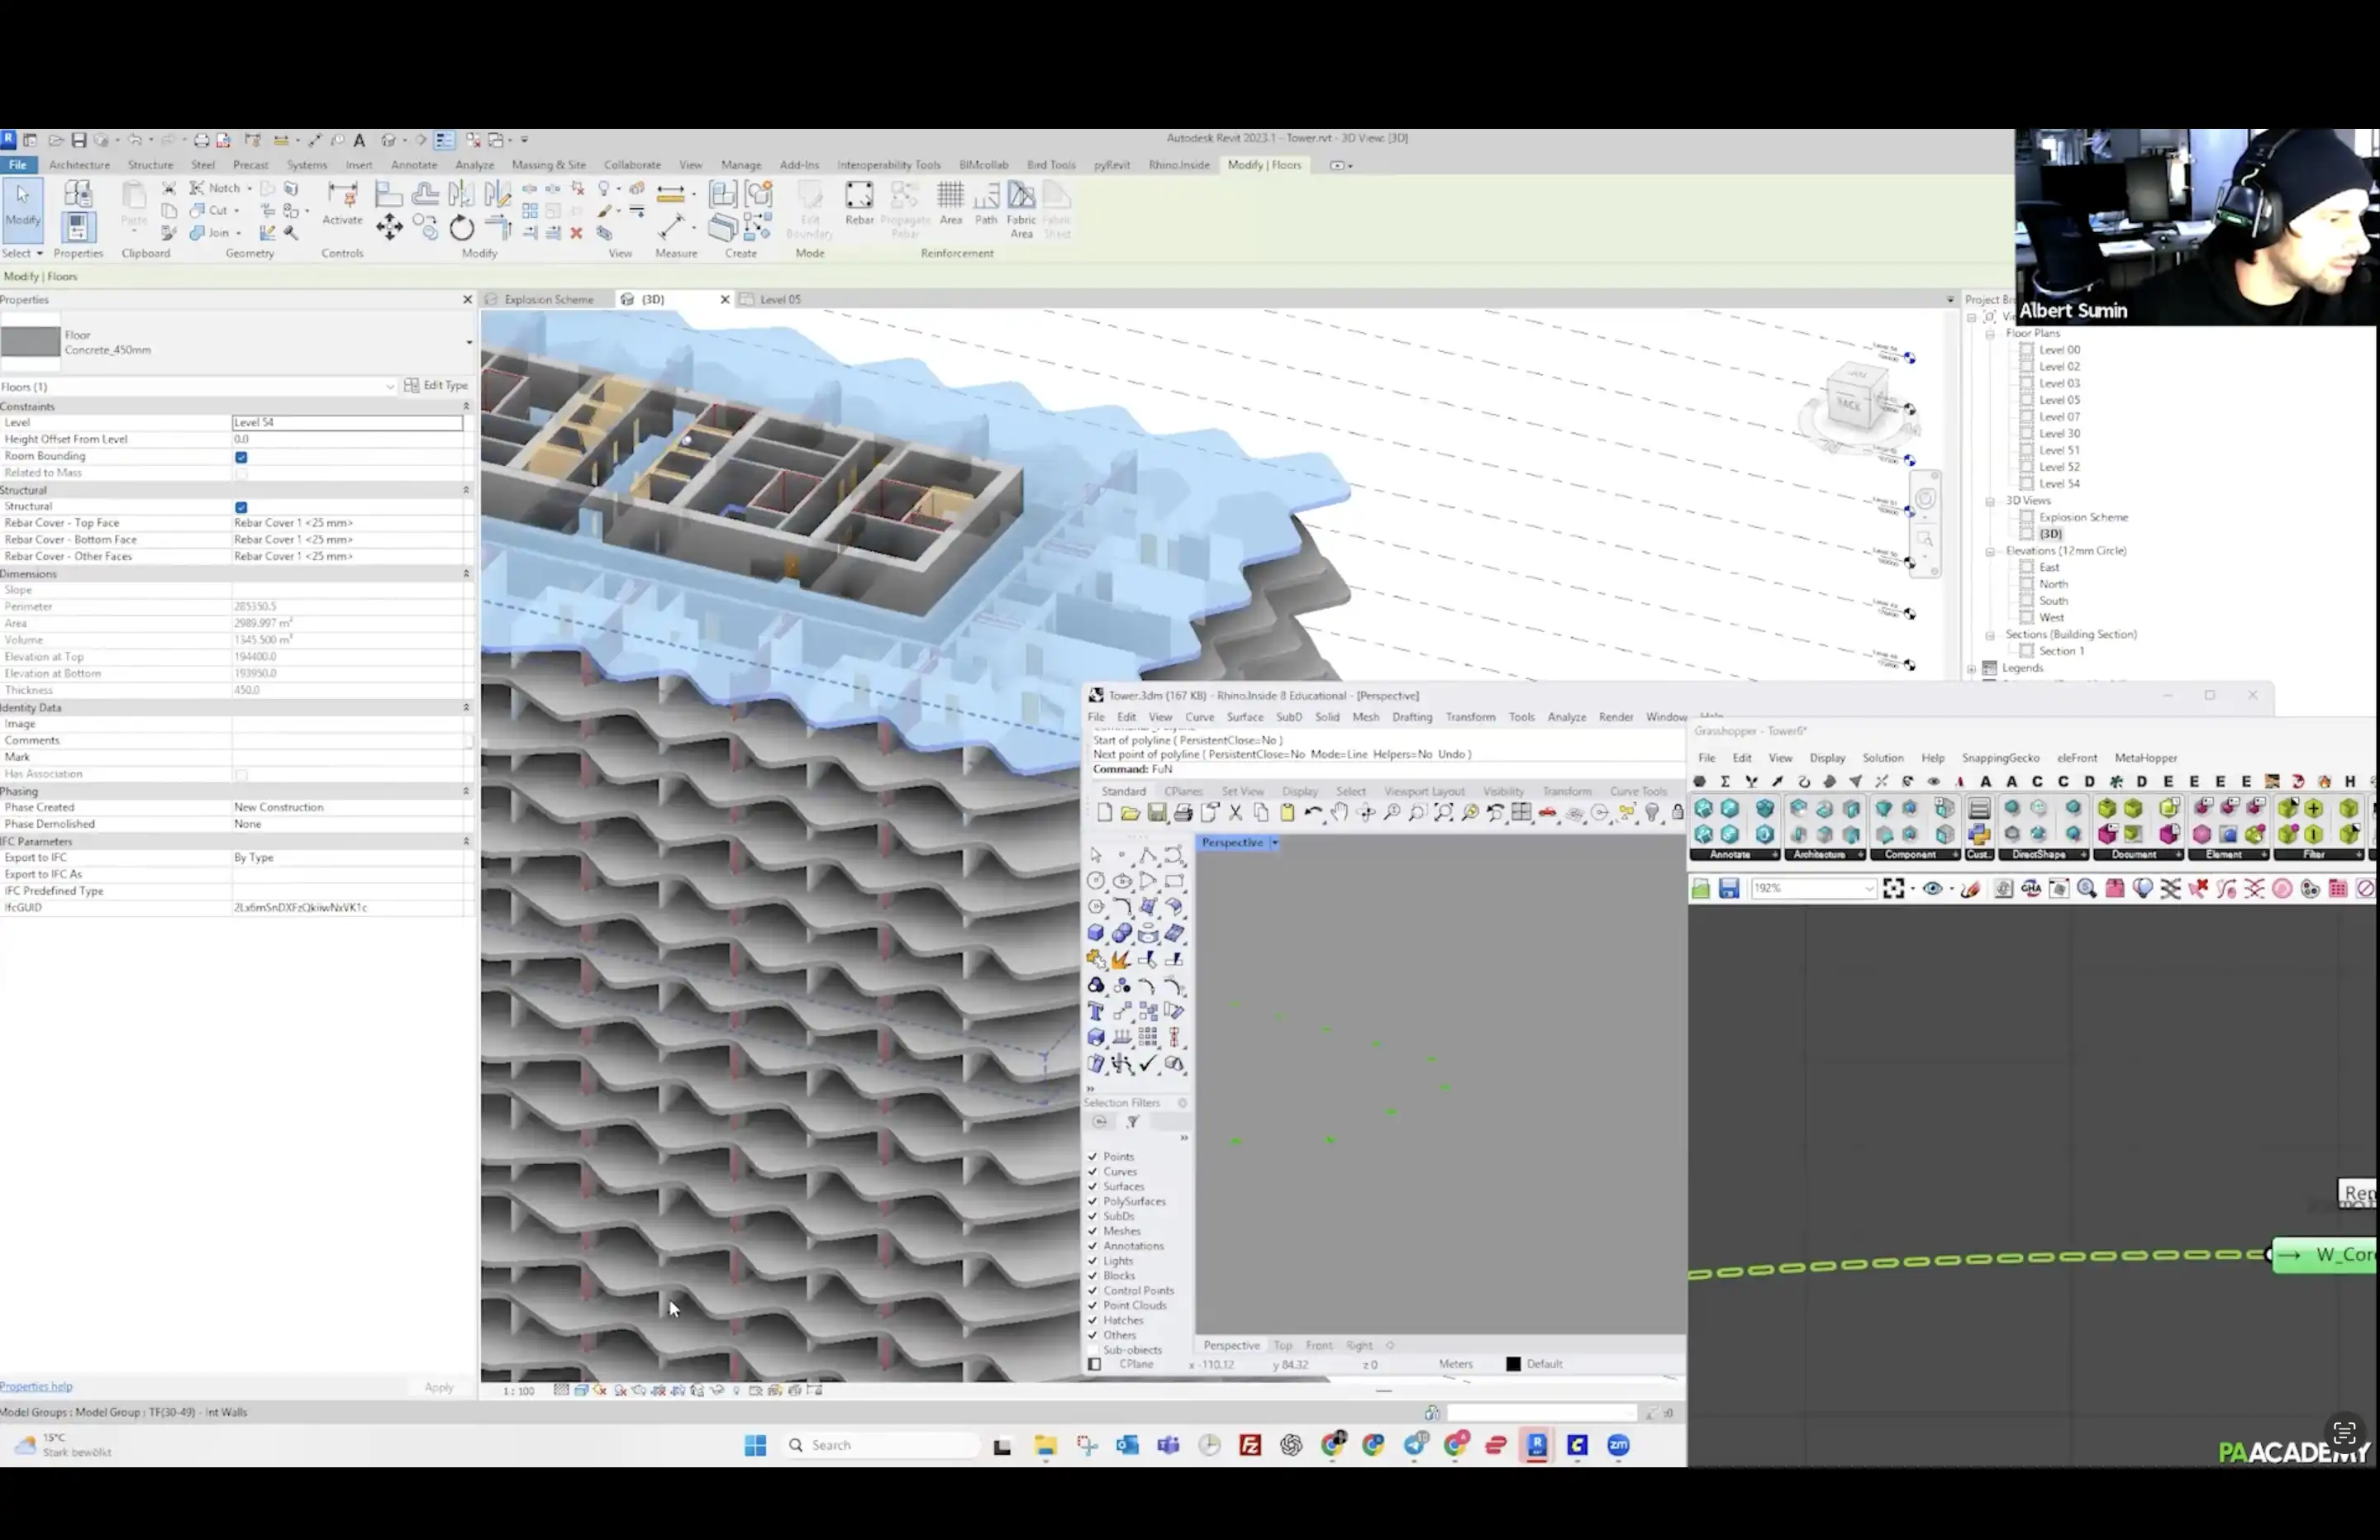Collapse the Floor Plans tree node
The image size is (2380, 1540).
click(1990, 334)
